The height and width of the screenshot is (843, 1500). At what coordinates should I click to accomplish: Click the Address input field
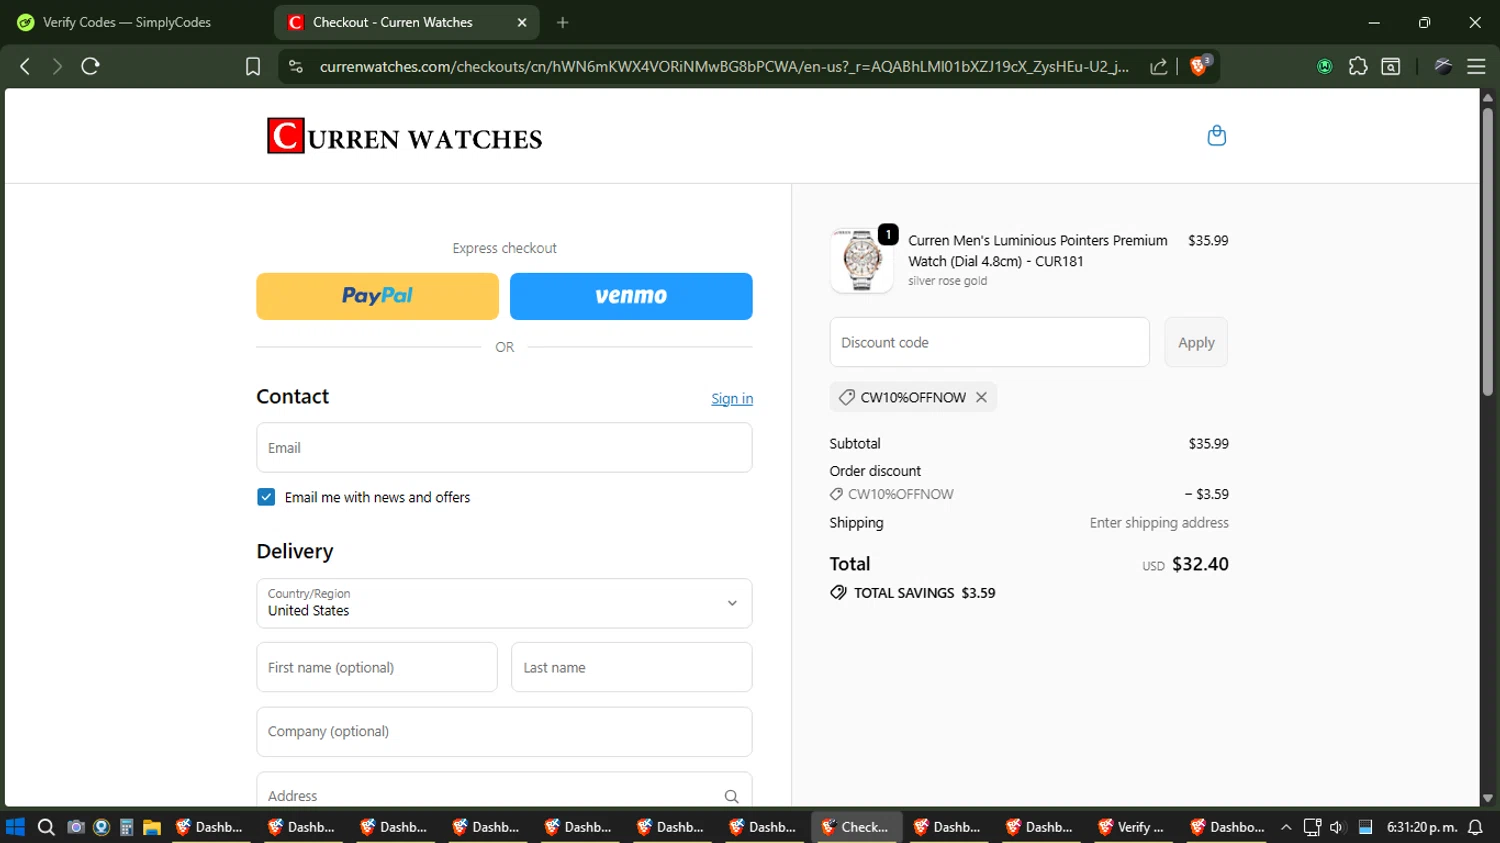click(x=504, y=790)
